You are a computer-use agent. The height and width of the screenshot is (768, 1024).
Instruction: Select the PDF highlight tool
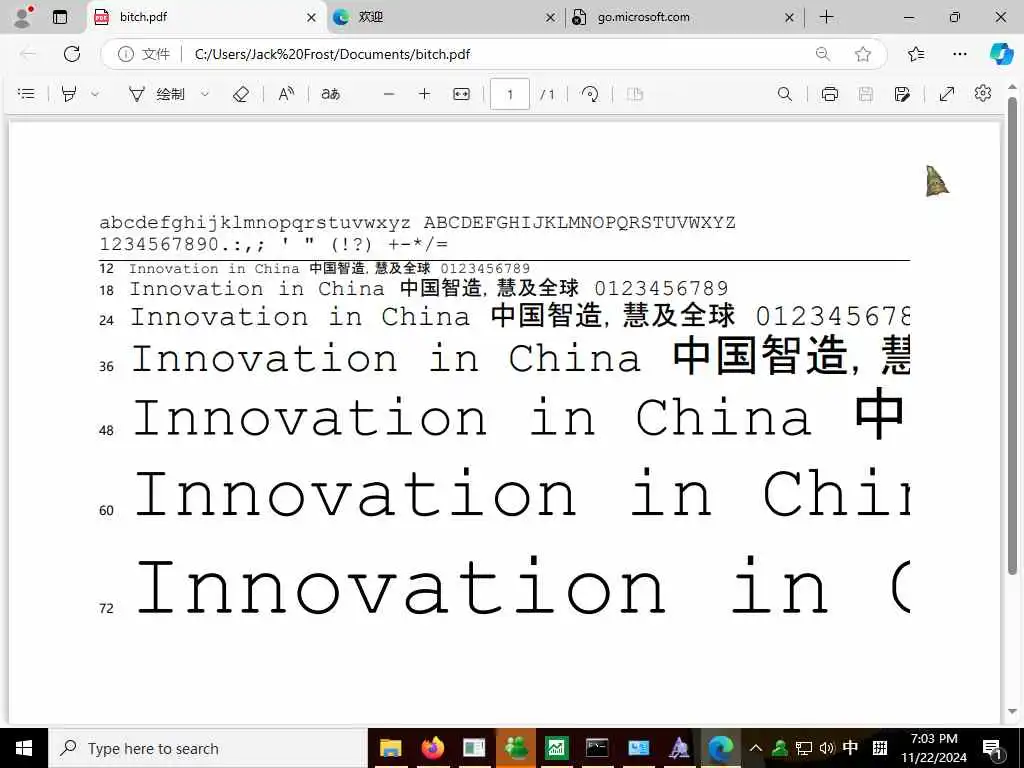[69, 94]
